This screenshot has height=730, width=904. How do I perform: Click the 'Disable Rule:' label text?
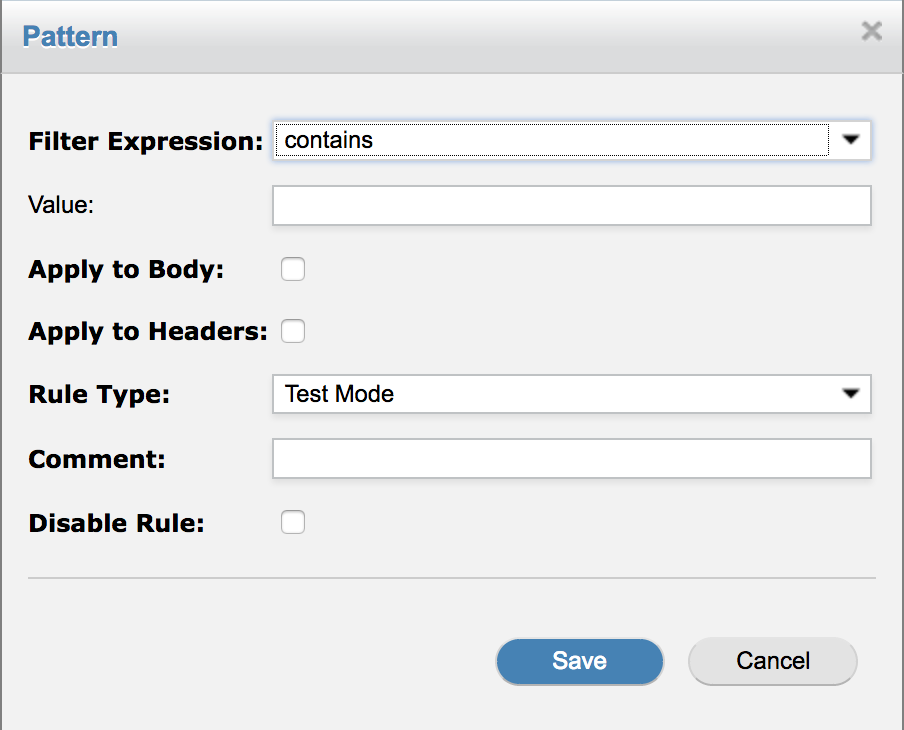pos(116,523)
